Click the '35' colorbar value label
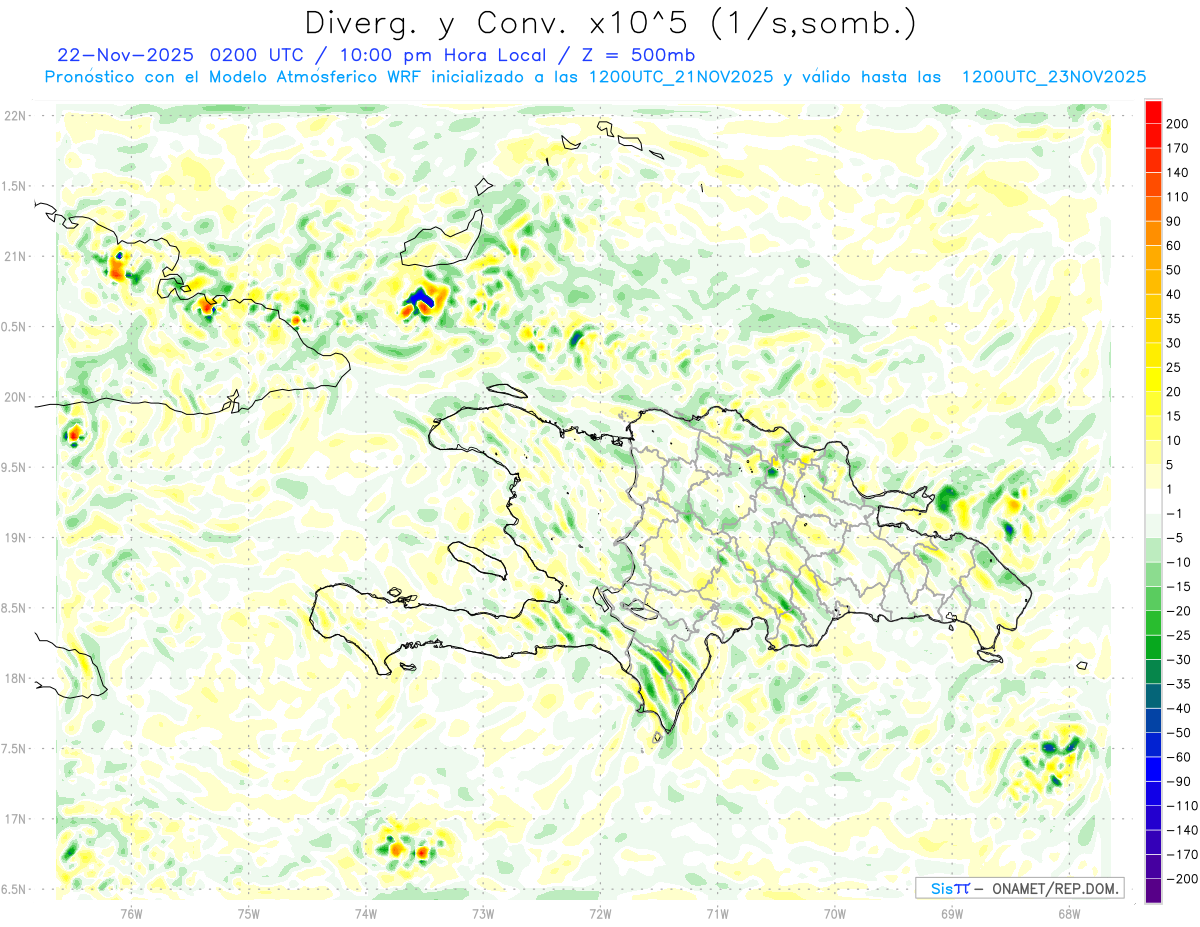This screenshot has height=927, width=1200. pyautogui.click(x=1175, y=318)
